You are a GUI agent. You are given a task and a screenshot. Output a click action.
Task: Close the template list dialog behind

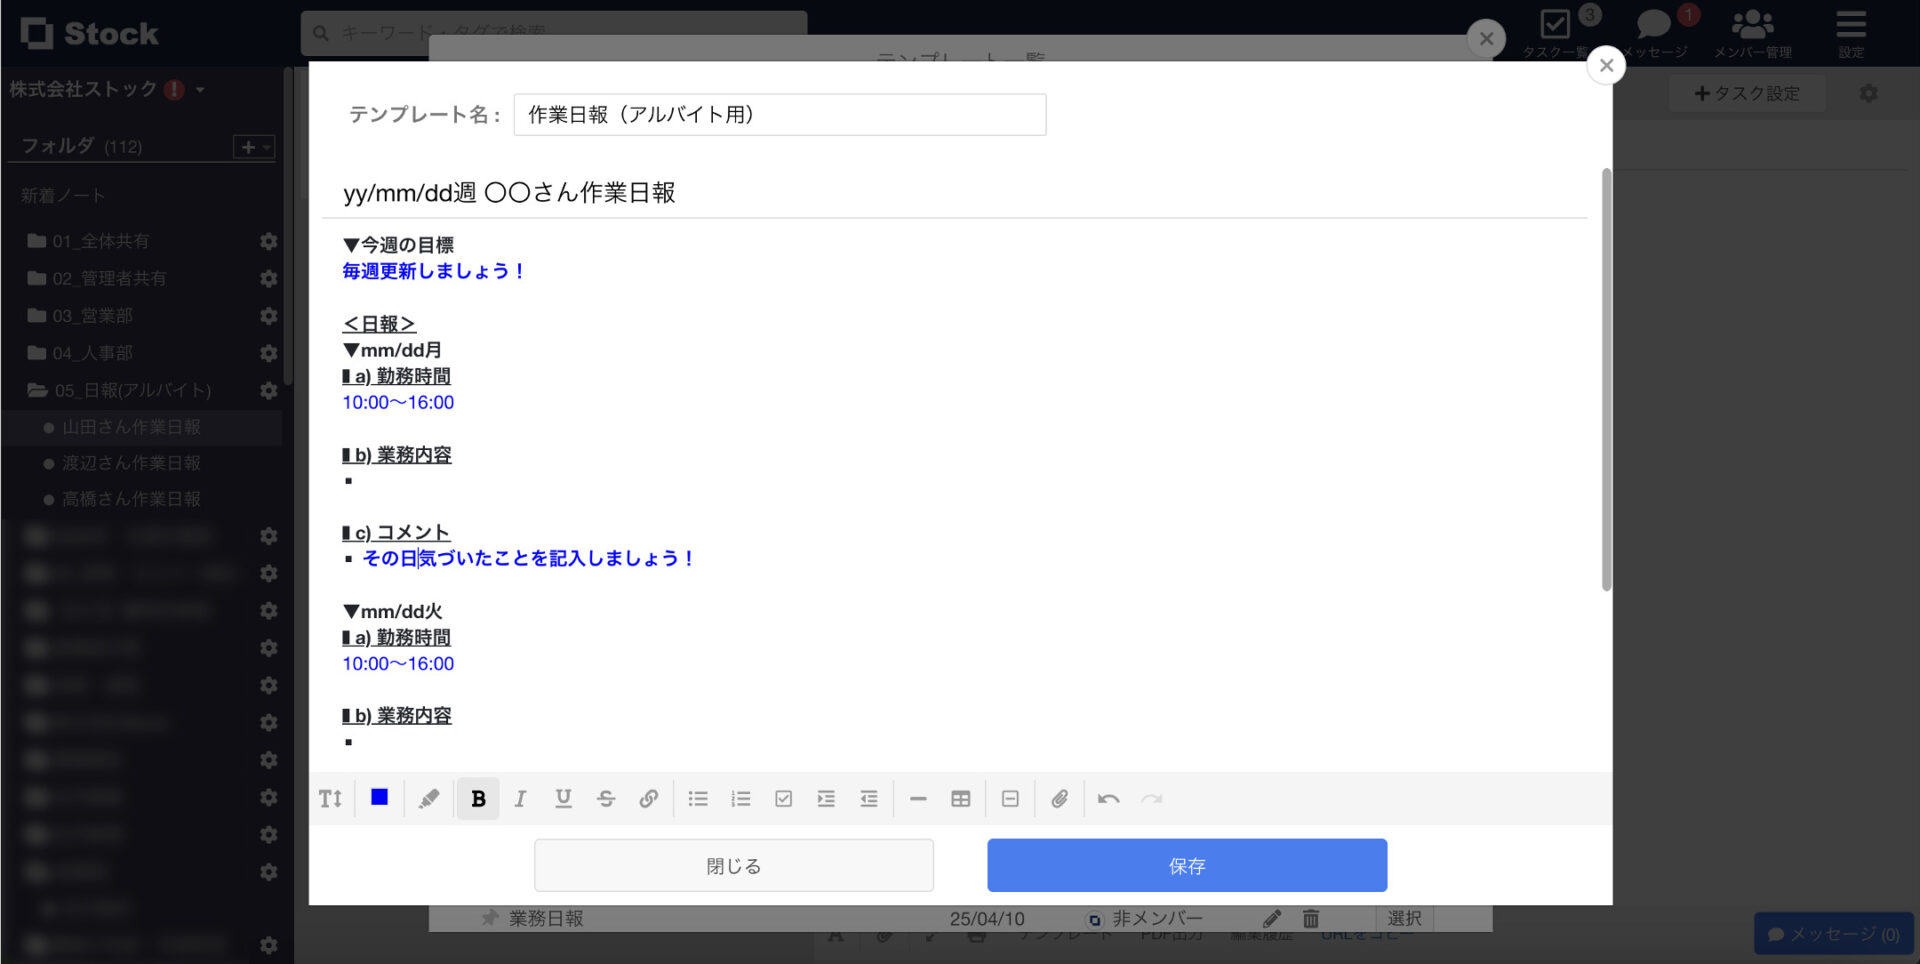click(1486, 38)
